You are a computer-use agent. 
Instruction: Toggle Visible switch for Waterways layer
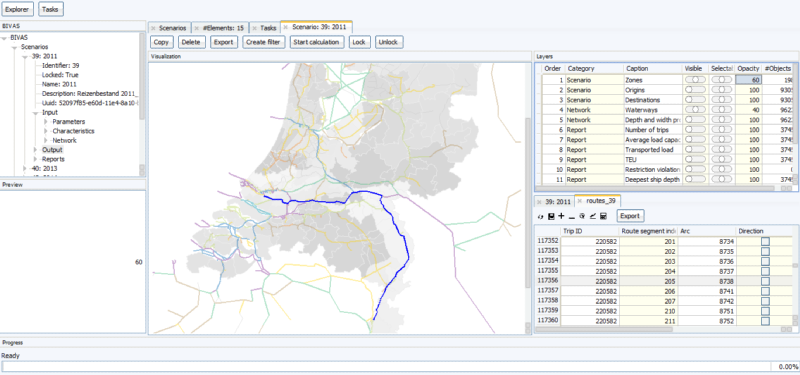coord(695,110)
